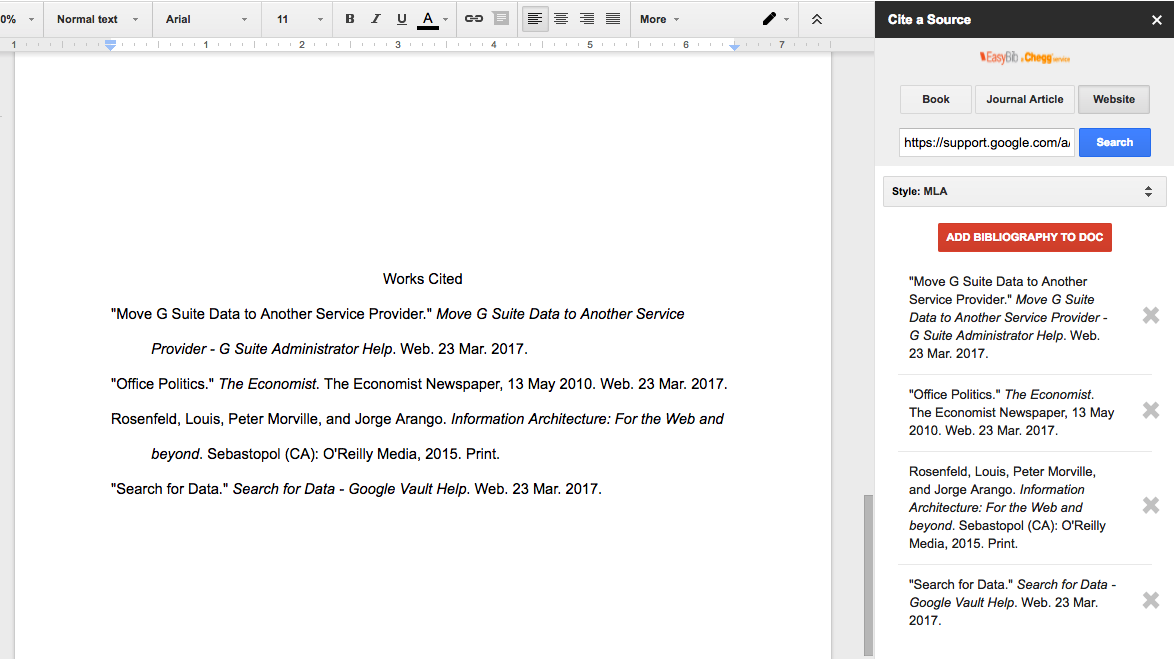
Task: Toggle bold formatting
Action: point(349,19)
